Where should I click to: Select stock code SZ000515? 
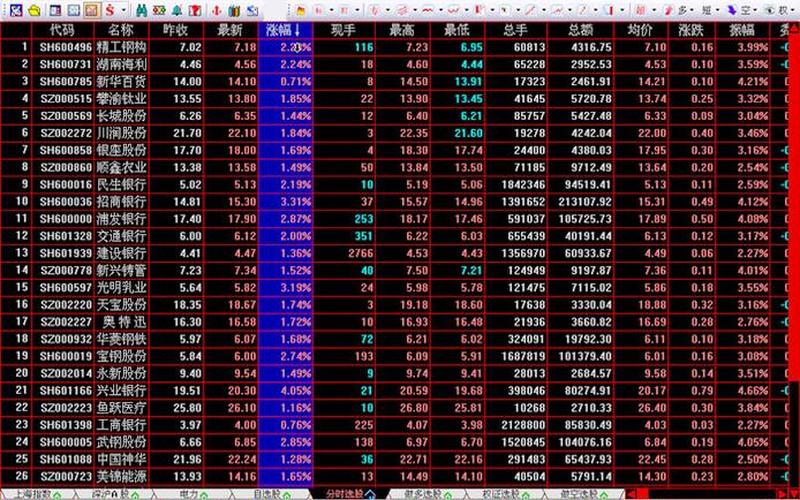(65, 99)
